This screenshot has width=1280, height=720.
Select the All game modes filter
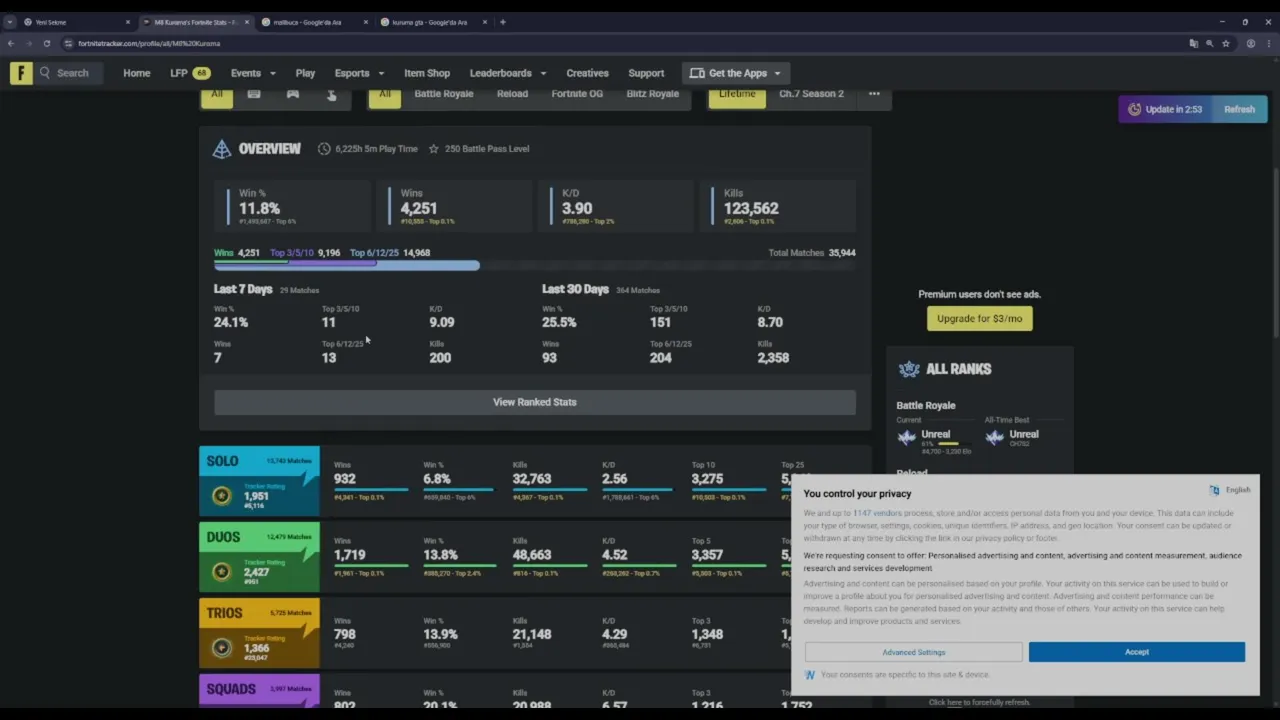[x=385, y=95]
